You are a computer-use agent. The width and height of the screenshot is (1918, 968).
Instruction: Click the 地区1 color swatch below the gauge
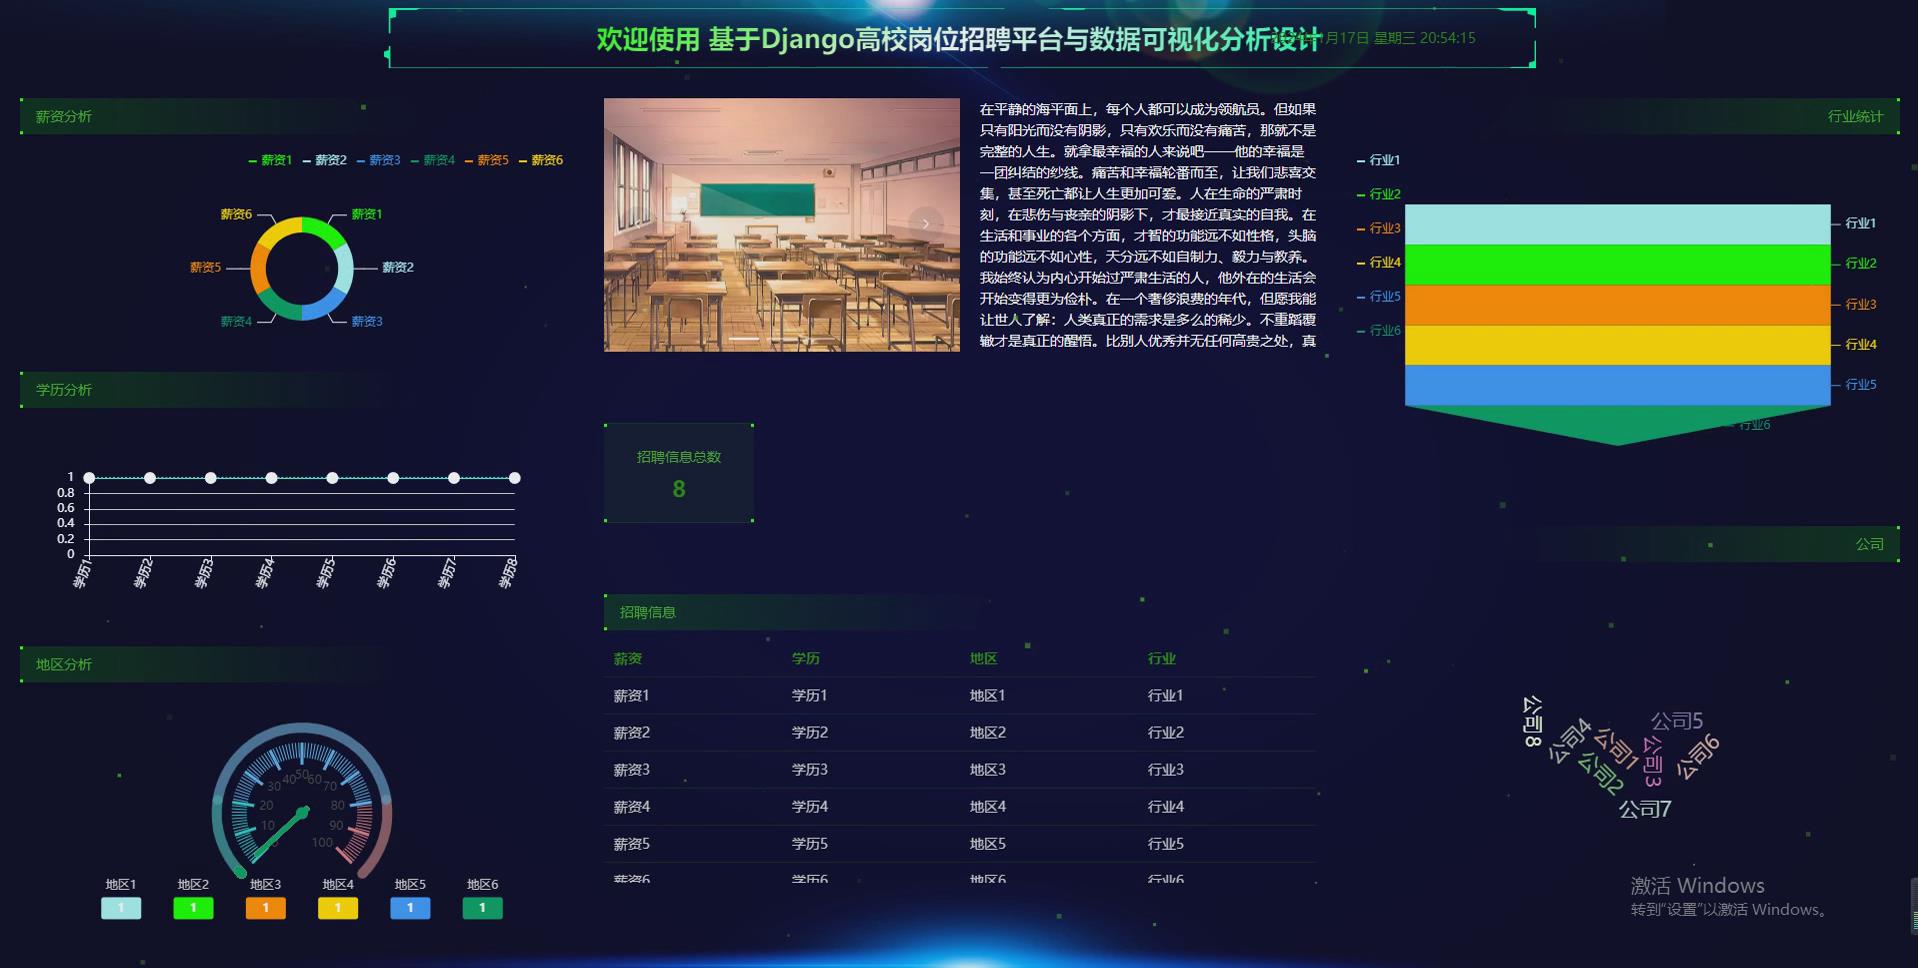(x=121, y=908)
